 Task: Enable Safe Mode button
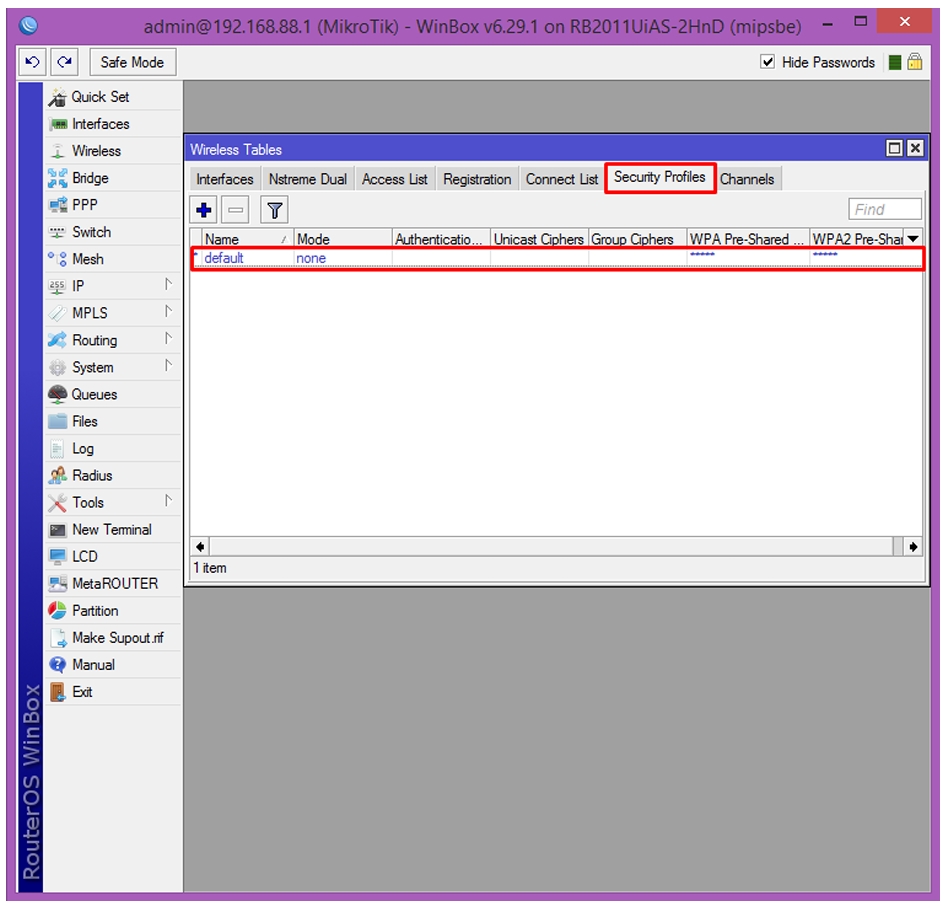tap(132, 62)
